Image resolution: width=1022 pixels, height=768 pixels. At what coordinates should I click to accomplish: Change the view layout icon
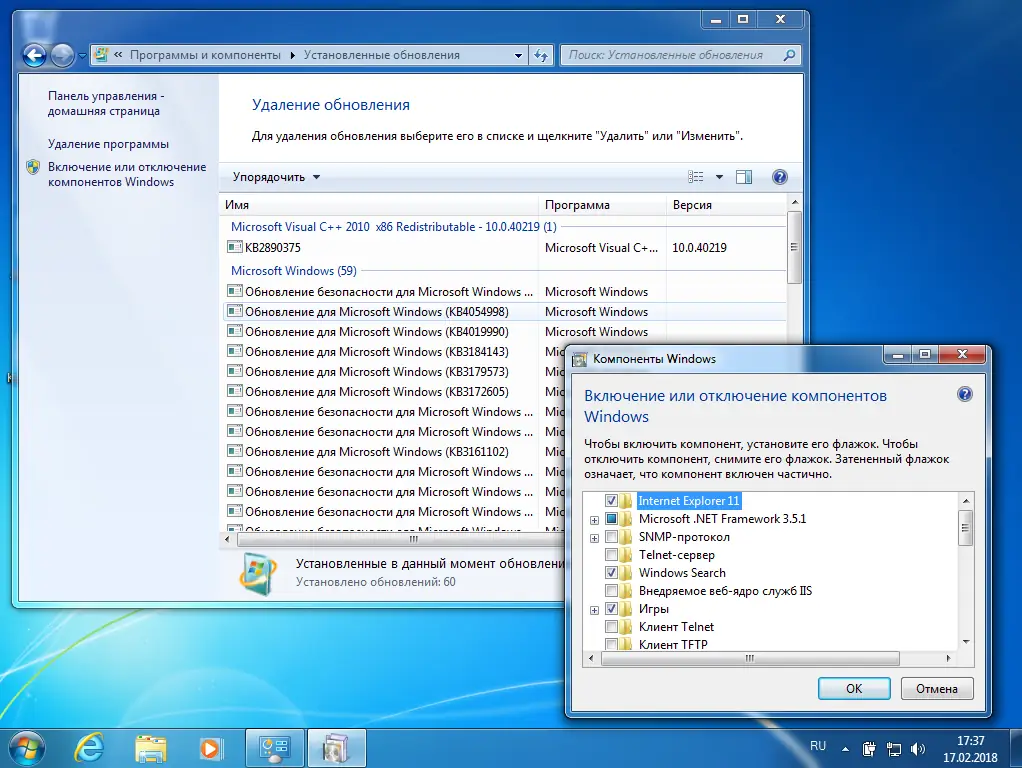695,177
